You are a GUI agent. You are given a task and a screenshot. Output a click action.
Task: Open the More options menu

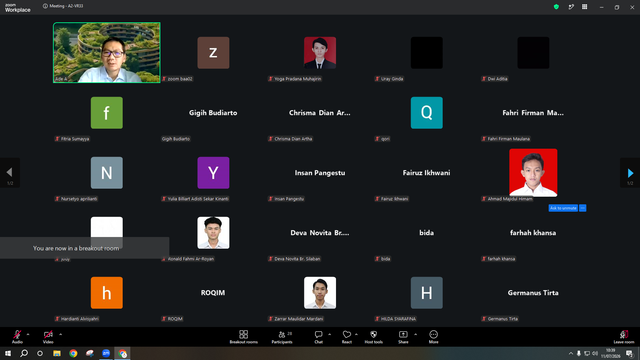(x=433, y=337)
